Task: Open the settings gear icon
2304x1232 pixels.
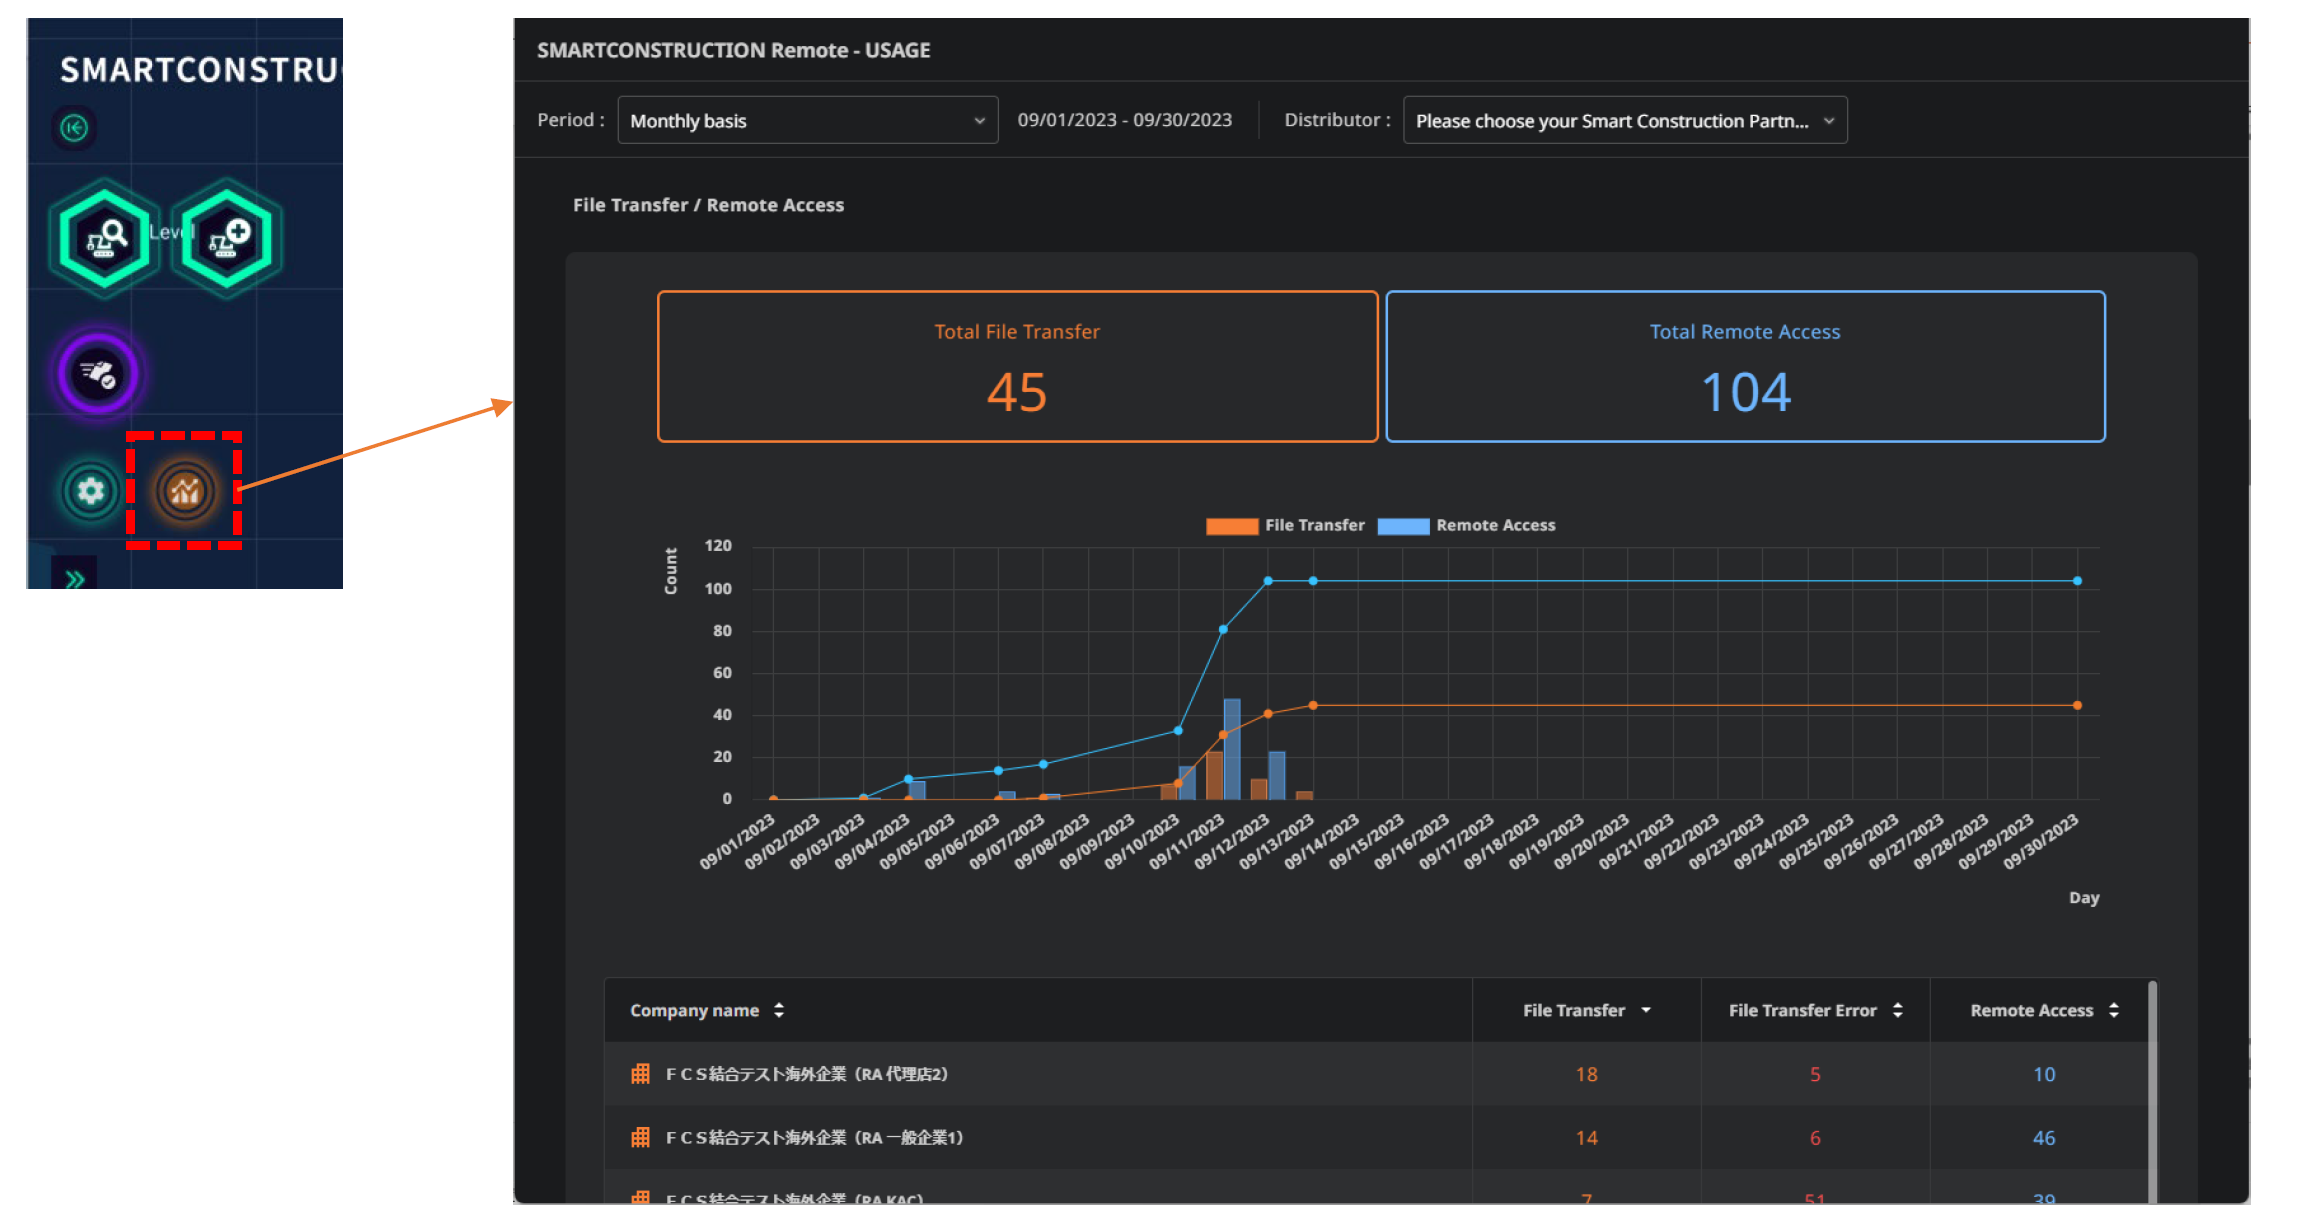Action: (x=91, y=491)
